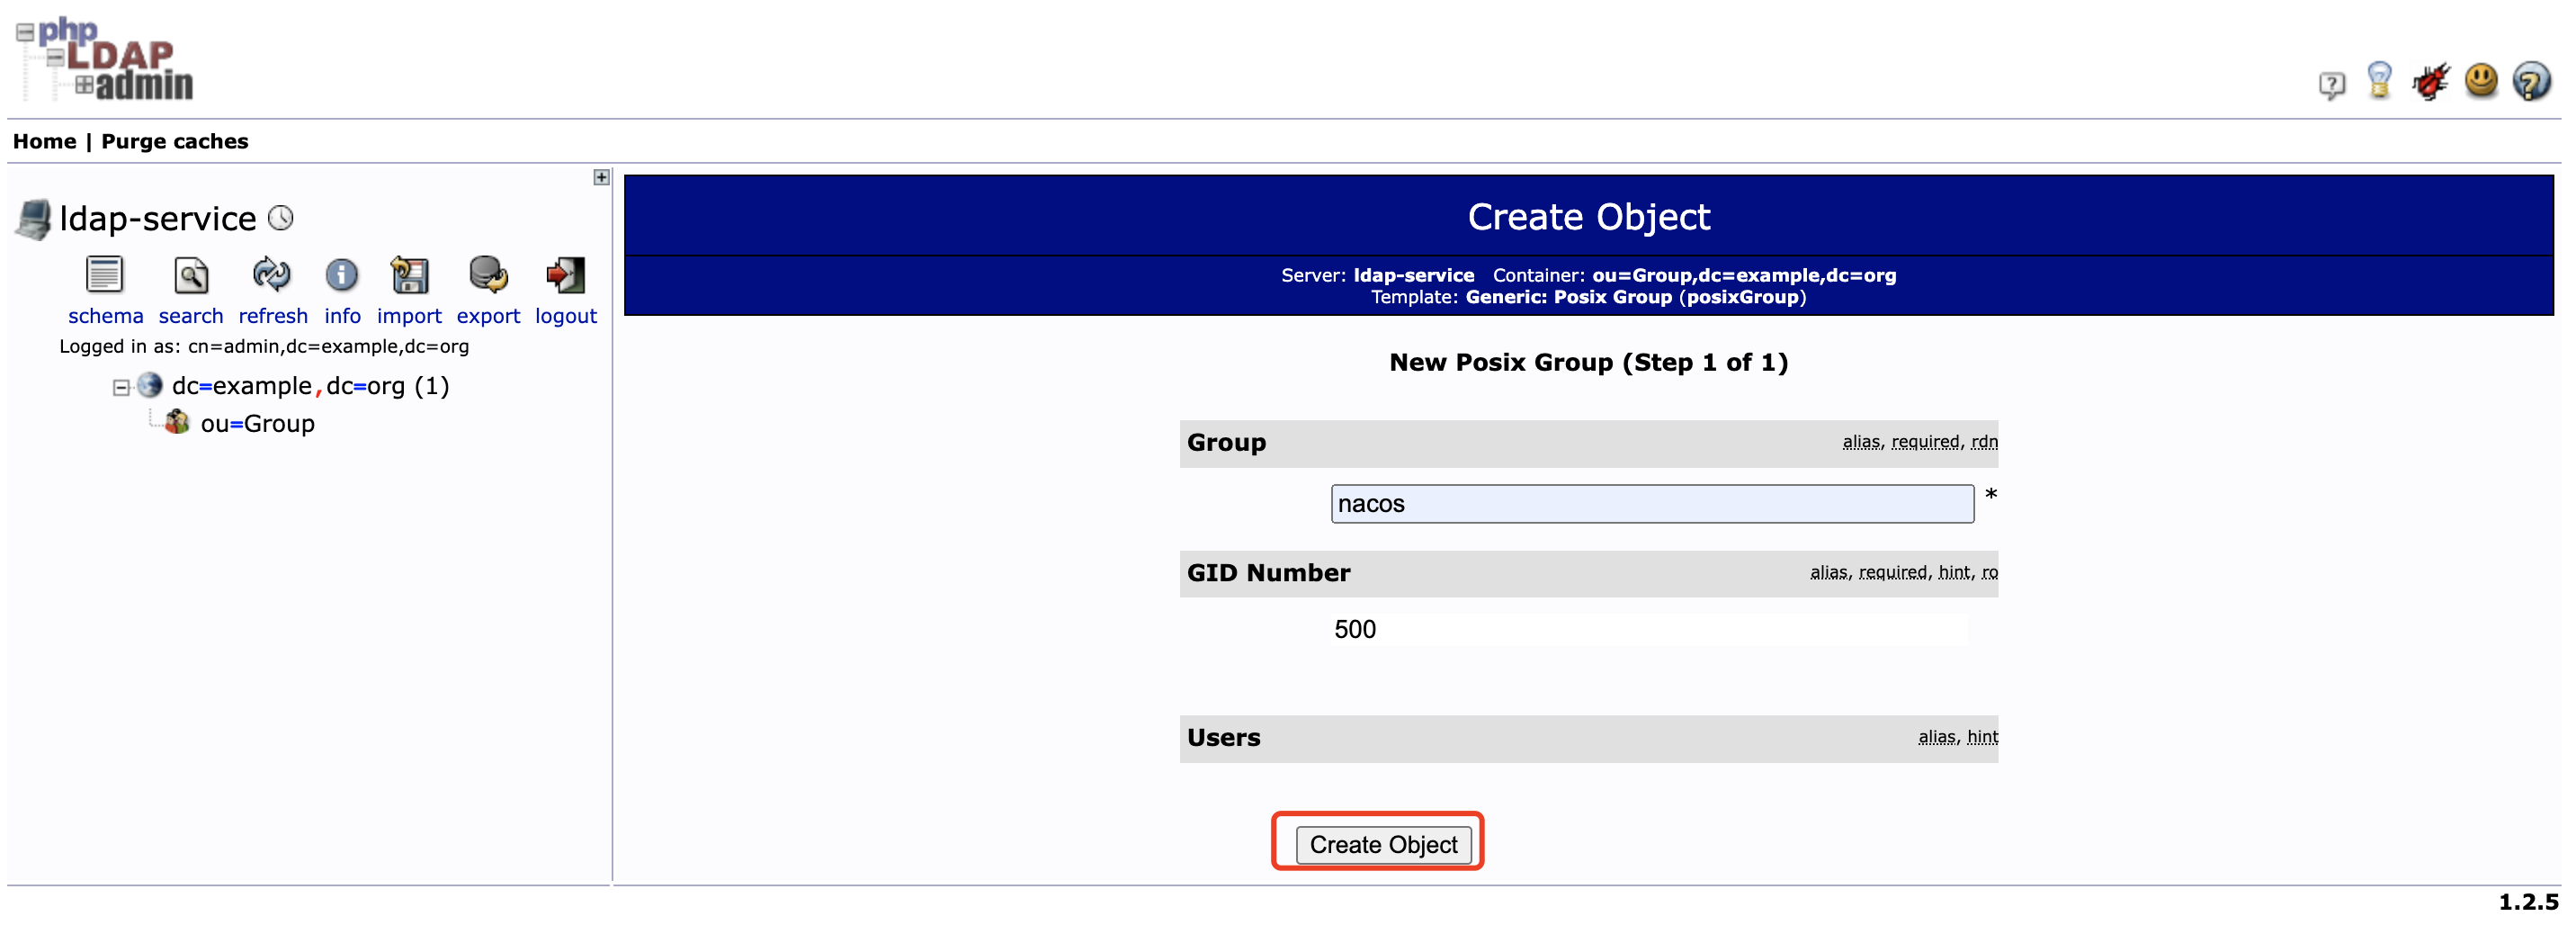
Task: Click the Group field containing nacos
Action: [1652, 504]
